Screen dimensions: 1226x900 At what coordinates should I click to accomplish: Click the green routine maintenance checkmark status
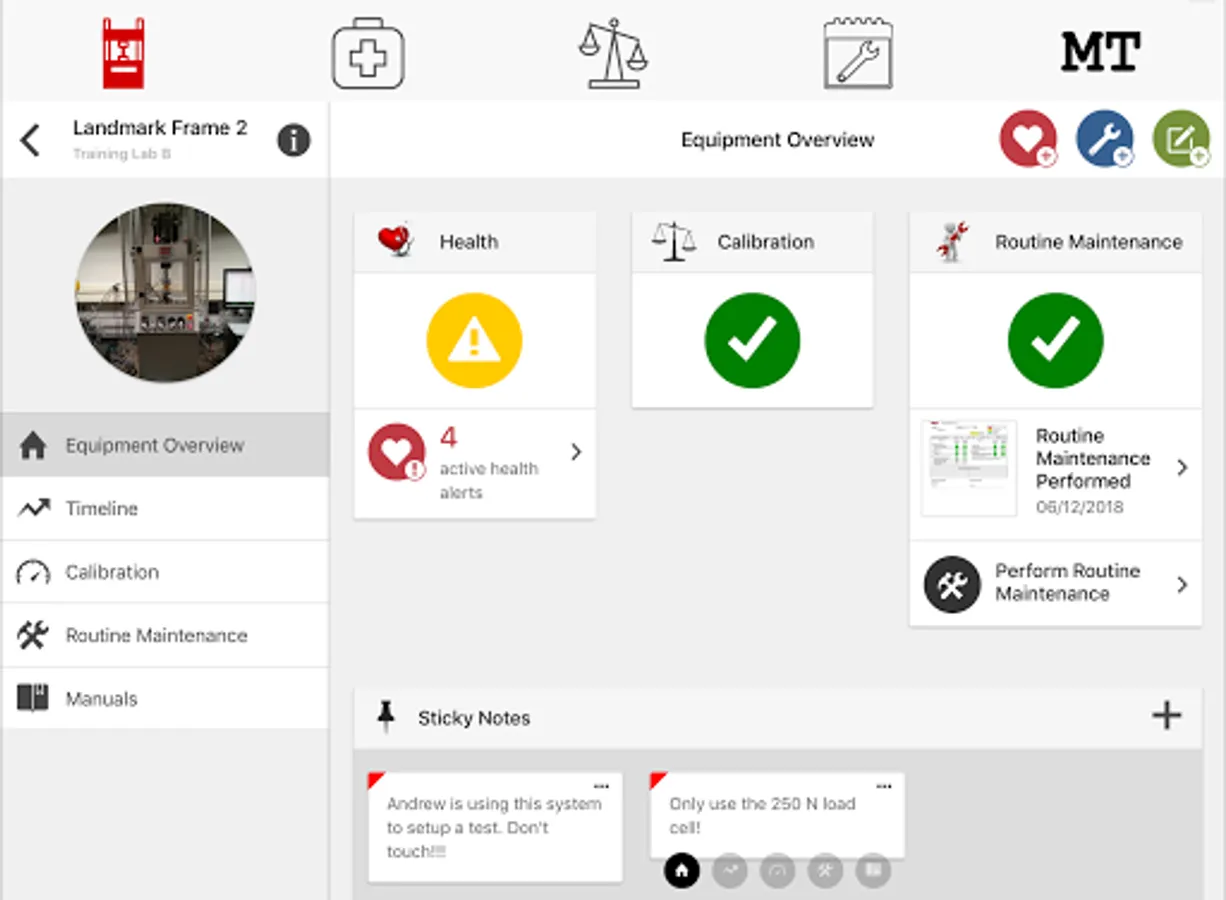click(x=1055, y=341)
